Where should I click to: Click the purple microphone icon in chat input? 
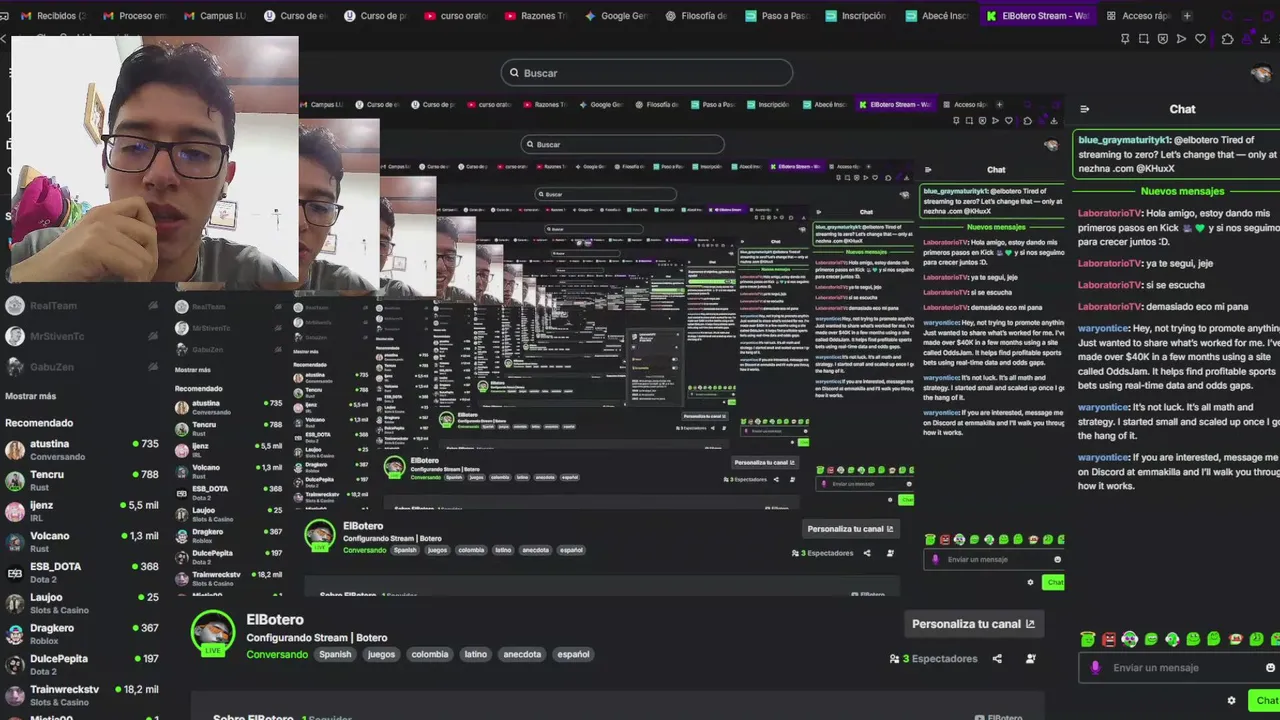point(1095,668)
